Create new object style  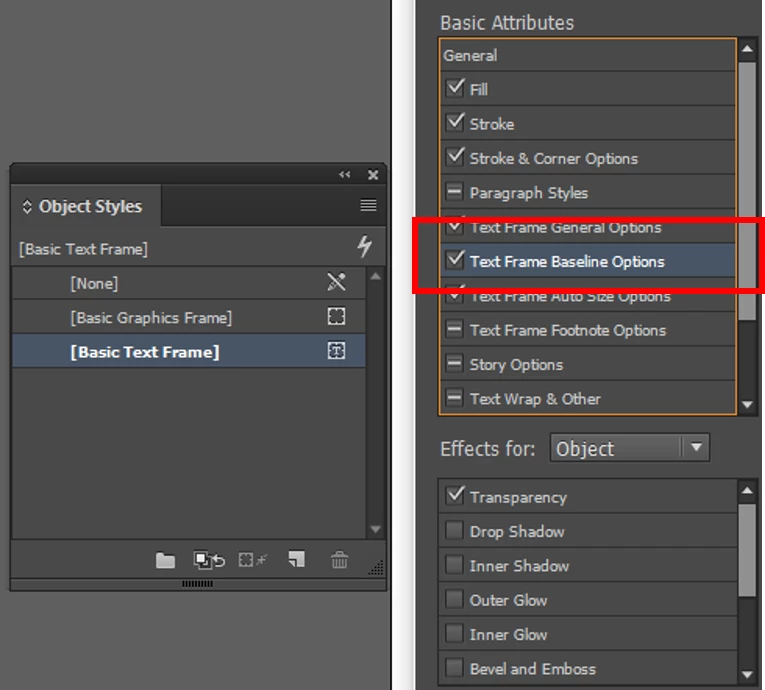tap(296, 559)
